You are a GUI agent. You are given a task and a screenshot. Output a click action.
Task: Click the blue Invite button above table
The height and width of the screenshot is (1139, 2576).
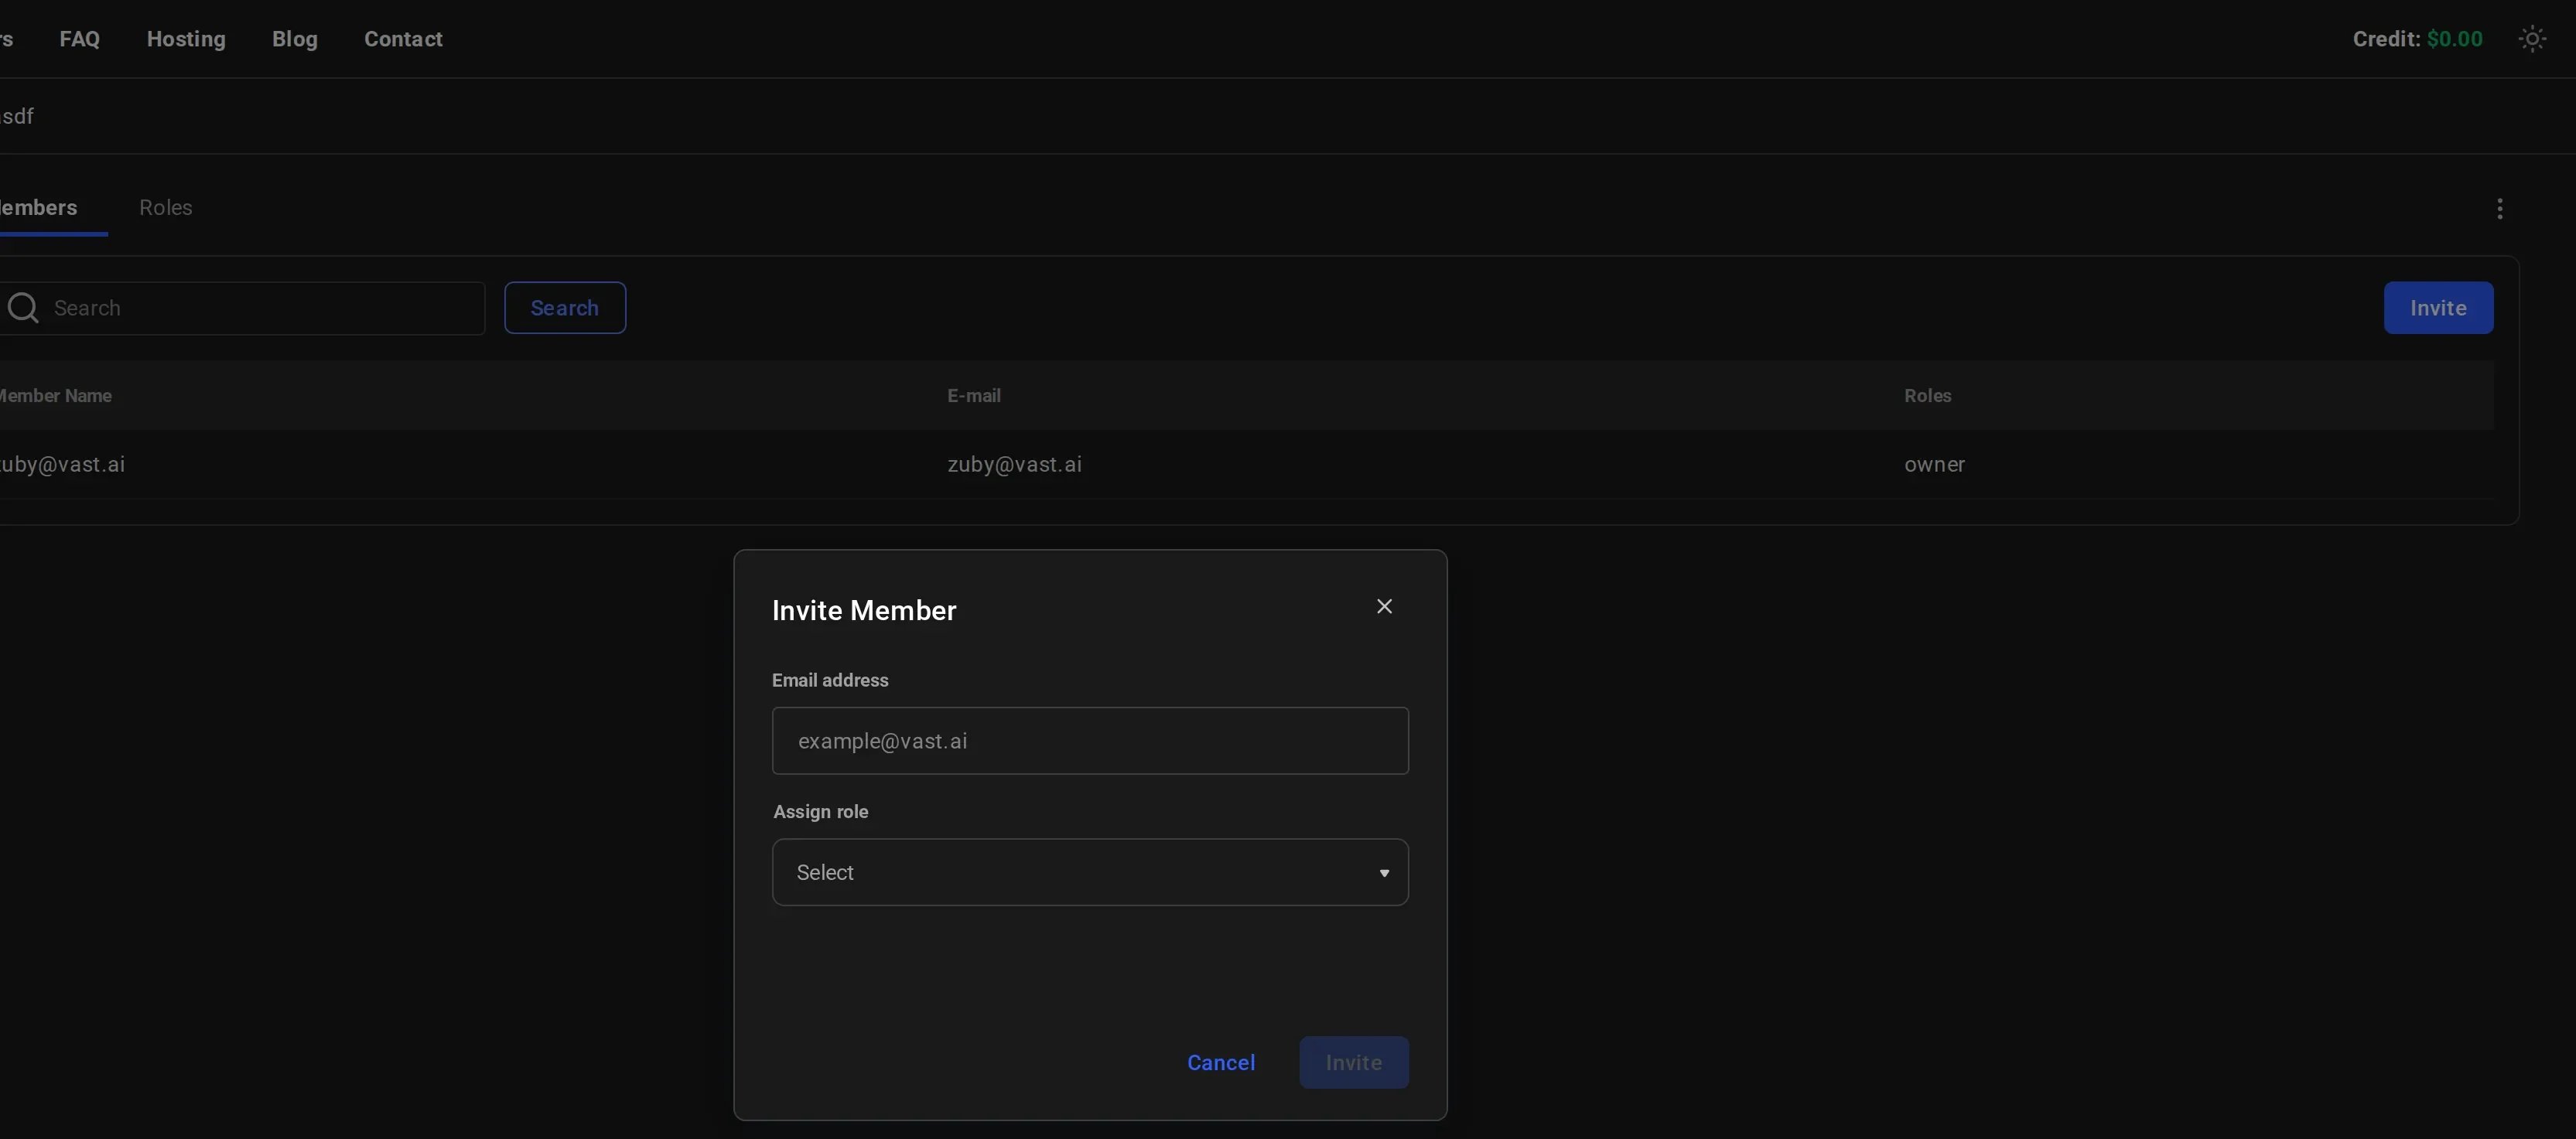point(2438,308)
